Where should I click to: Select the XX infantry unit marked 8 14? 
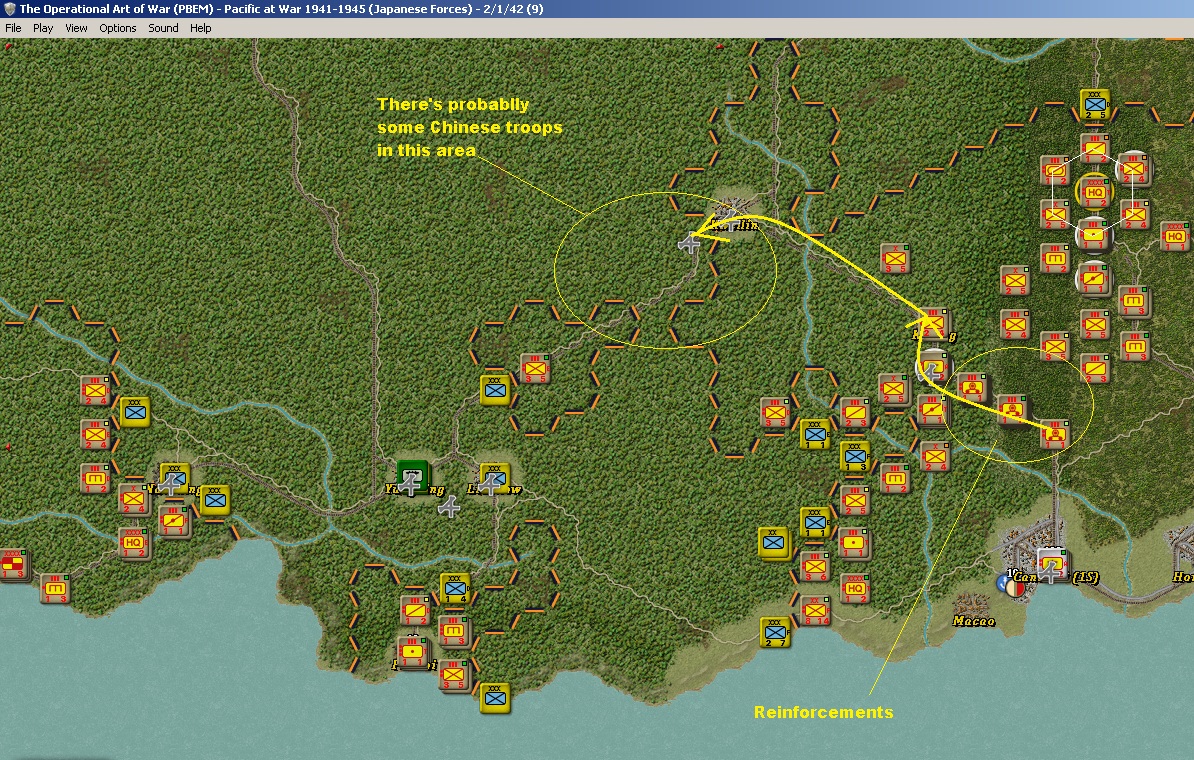[x=816, y=611]
